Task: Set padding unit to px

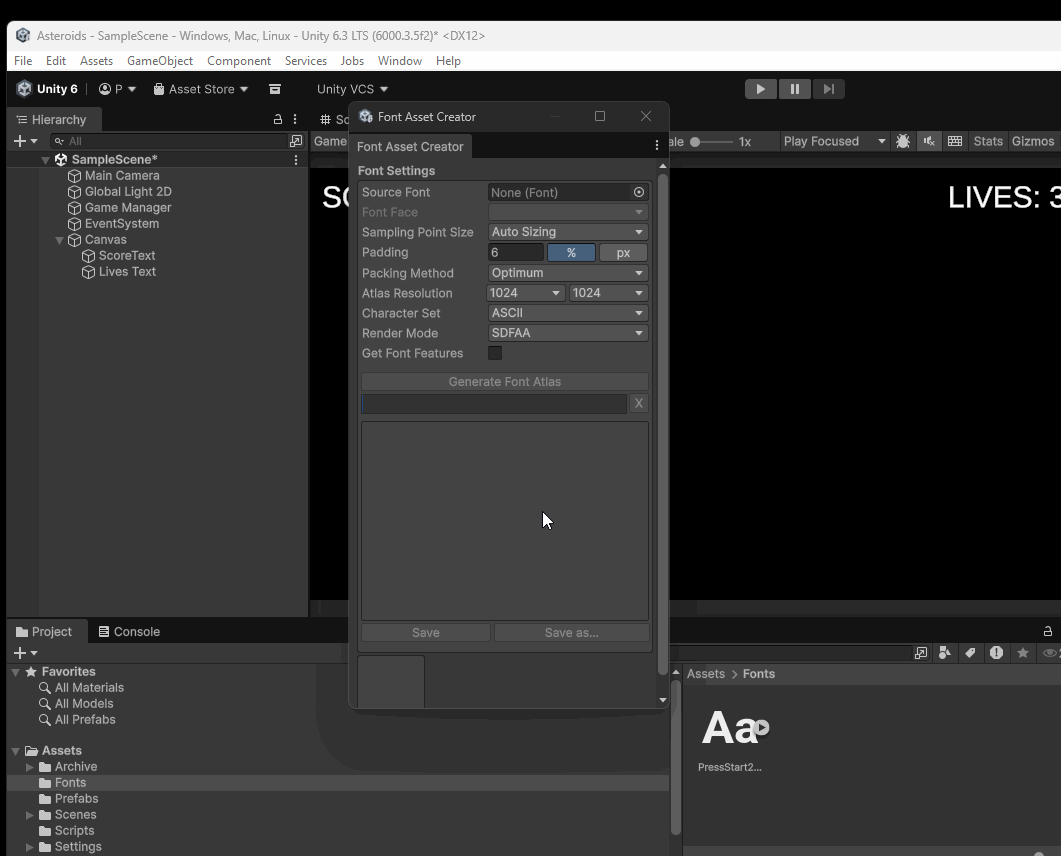Action: pyautogui.click(x=623, y=252)
